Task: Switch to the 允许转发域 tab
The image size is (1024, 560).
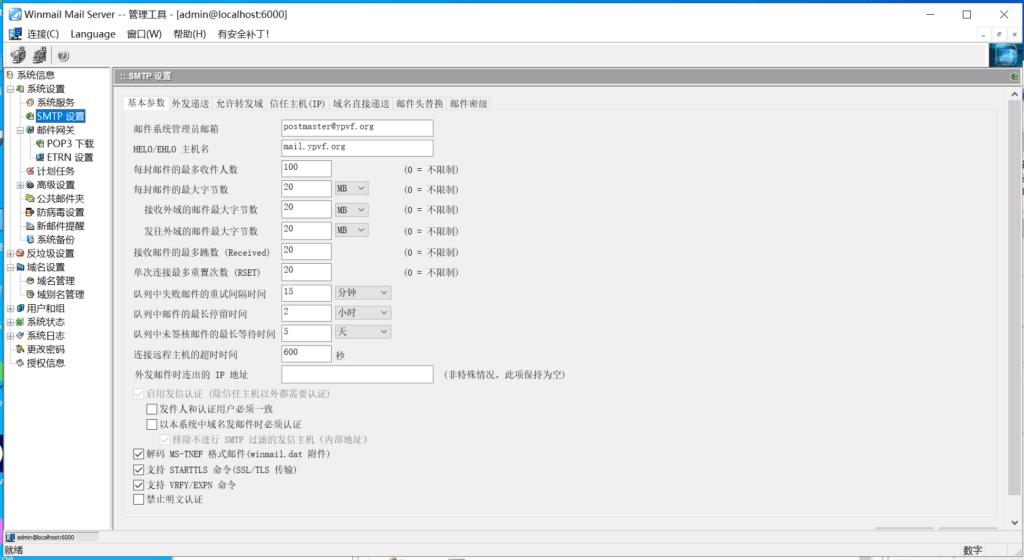Action: coord(239,104)
